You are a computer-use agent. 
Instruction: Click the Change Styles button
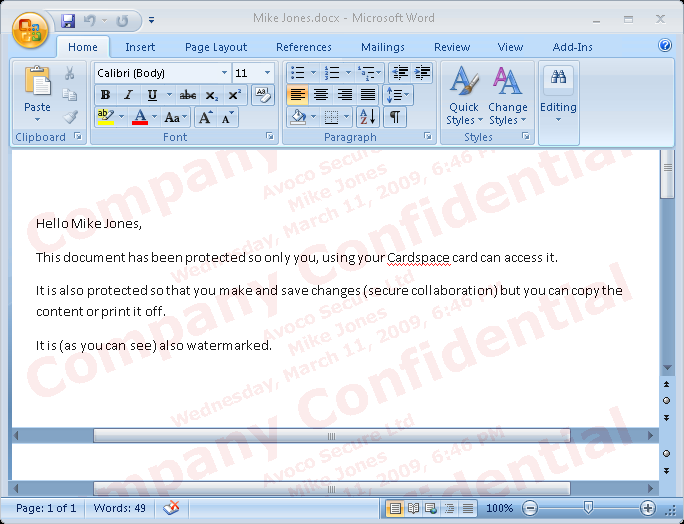(x=508, y=98)
